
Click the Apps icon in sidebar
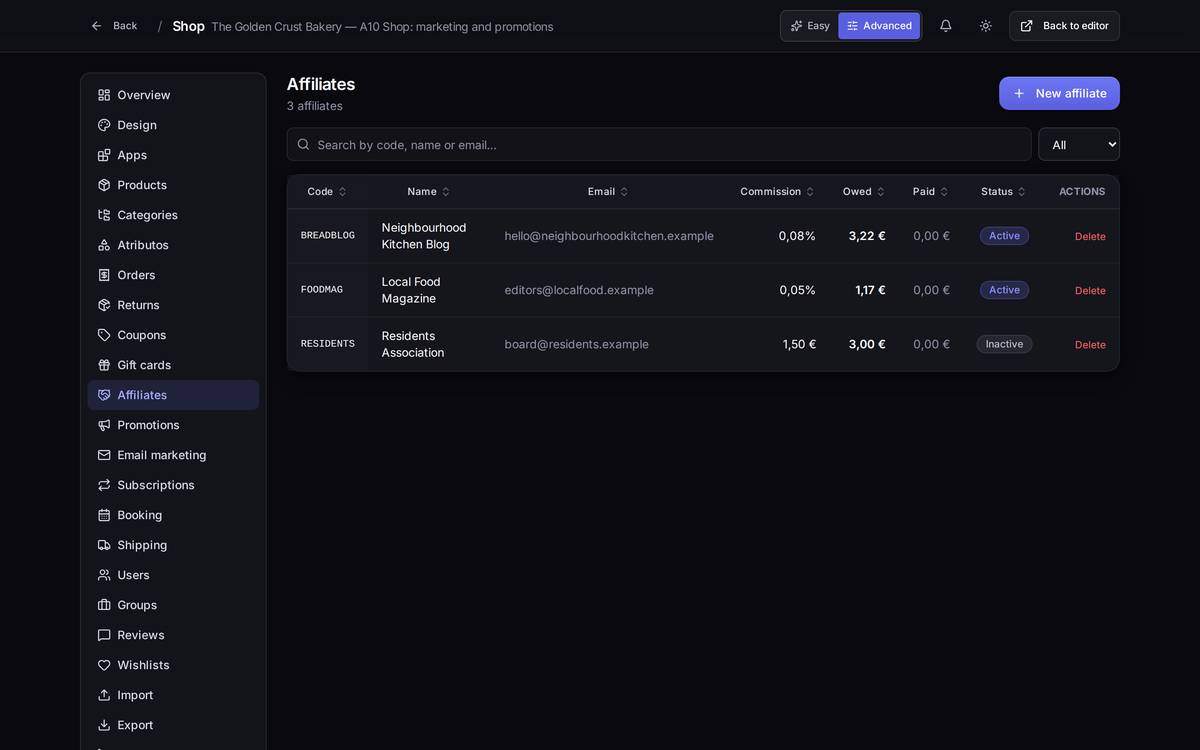click(104, 155)
